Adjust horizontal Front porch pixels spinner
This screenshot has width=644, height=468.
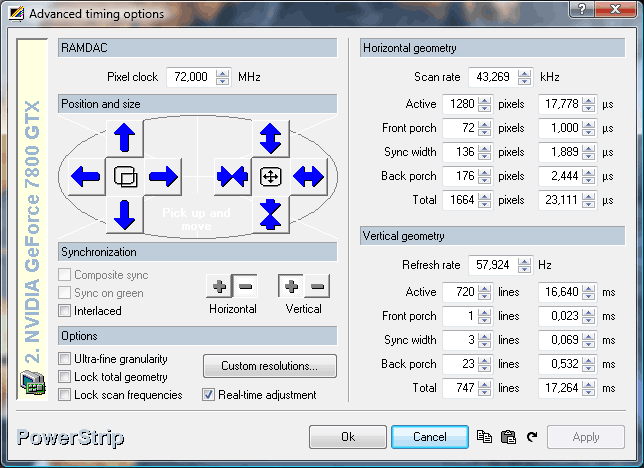485,128
